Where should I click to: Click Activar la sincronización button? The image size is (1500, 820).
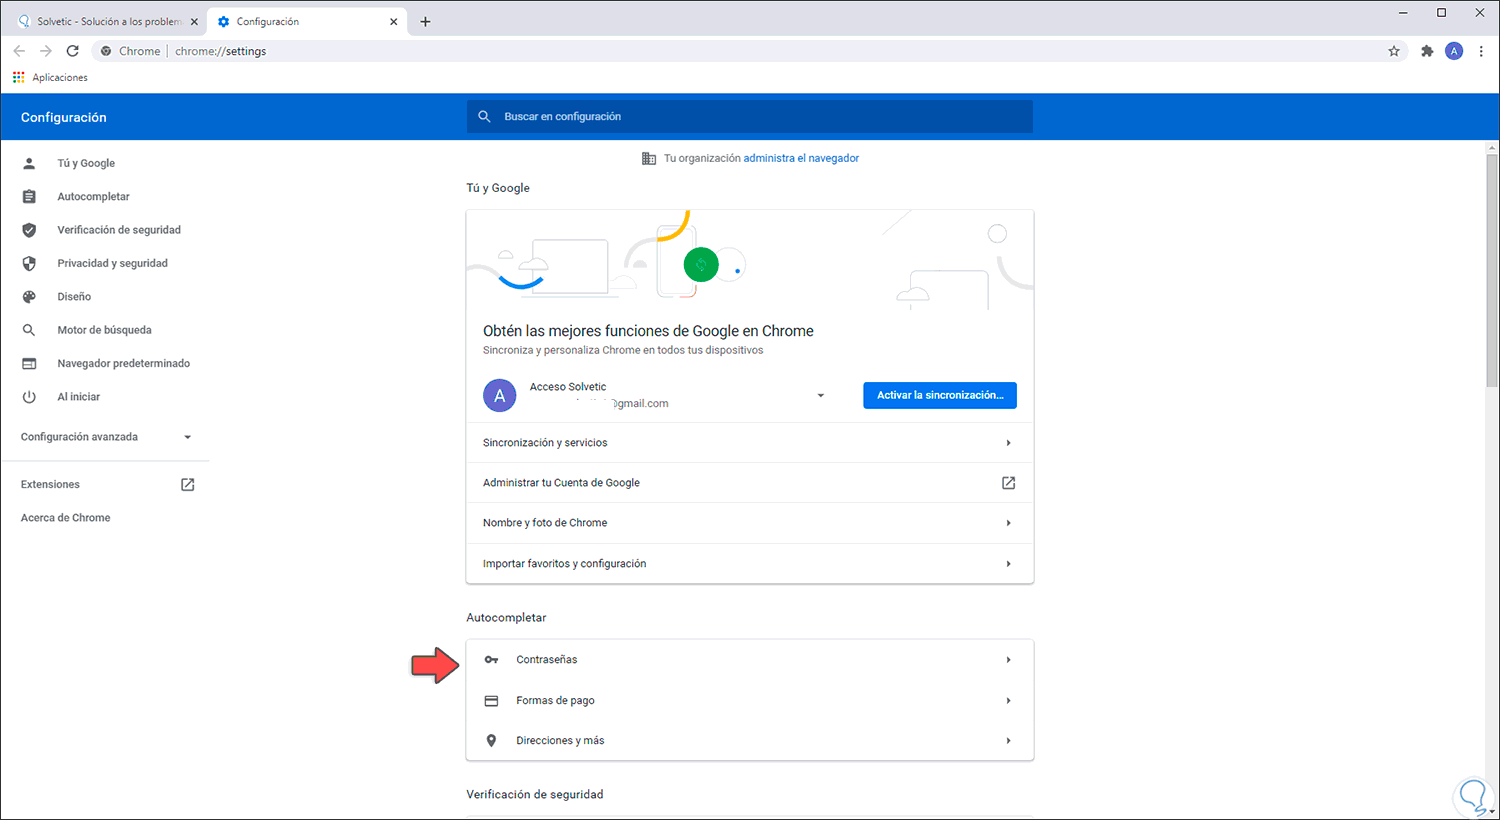(940, 395)
